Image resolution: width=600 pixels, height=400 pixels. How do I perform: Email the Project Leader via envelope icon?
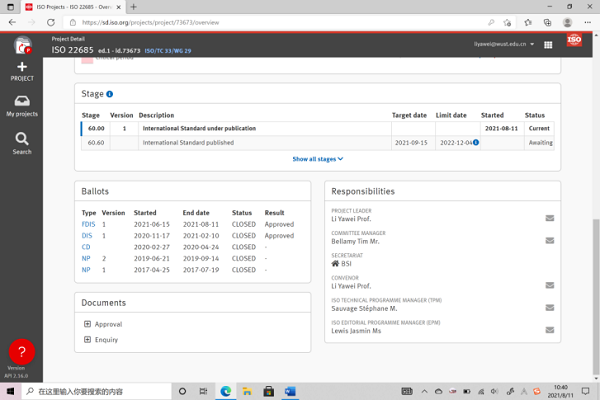pyautogui.click(x=549, y=218)
